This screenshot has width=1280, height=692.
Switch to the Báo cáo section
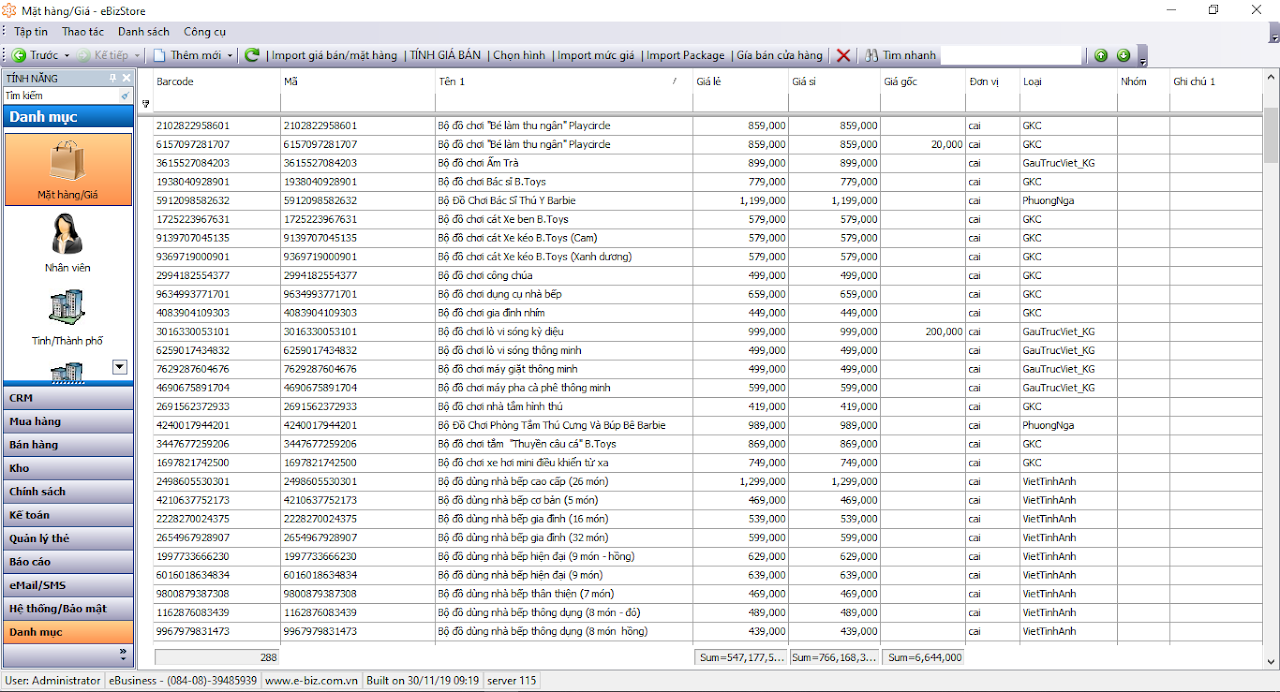point(68,562)
